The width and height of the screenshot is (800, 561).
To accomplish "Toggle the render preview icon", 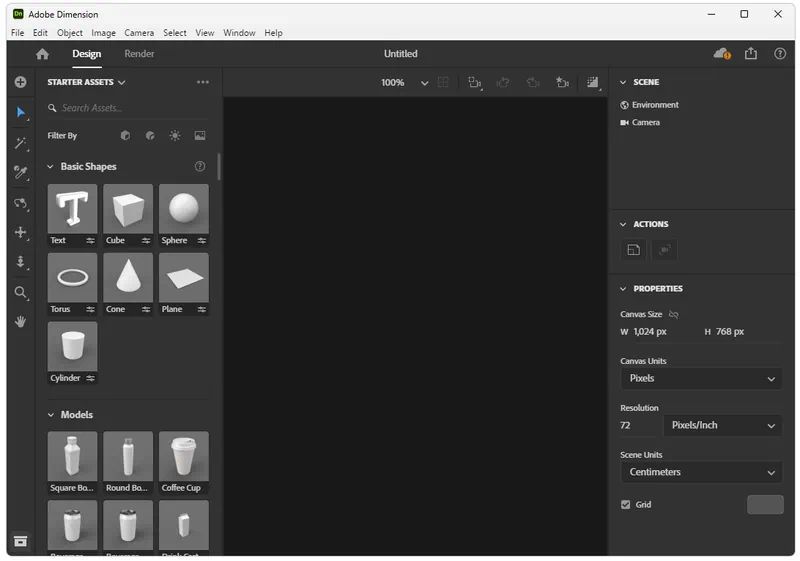I will (592, 82).
